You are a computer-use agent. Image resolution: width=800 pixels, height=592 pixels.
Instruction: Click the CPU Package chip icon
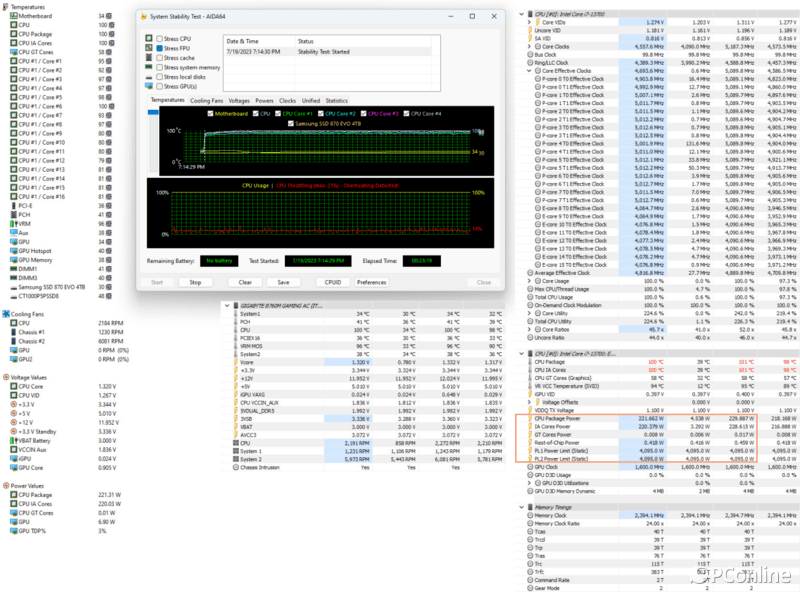point(14,34)
